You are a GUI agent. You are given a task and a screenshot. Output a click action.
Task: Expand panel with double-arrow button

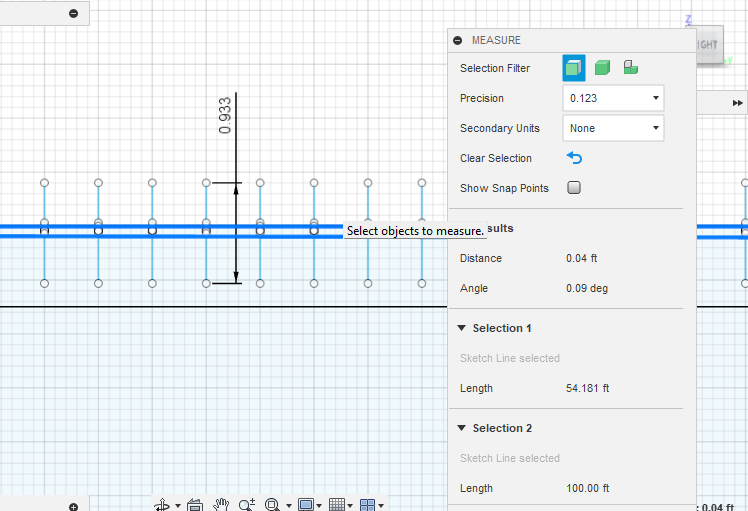click(x=738, y=103)
